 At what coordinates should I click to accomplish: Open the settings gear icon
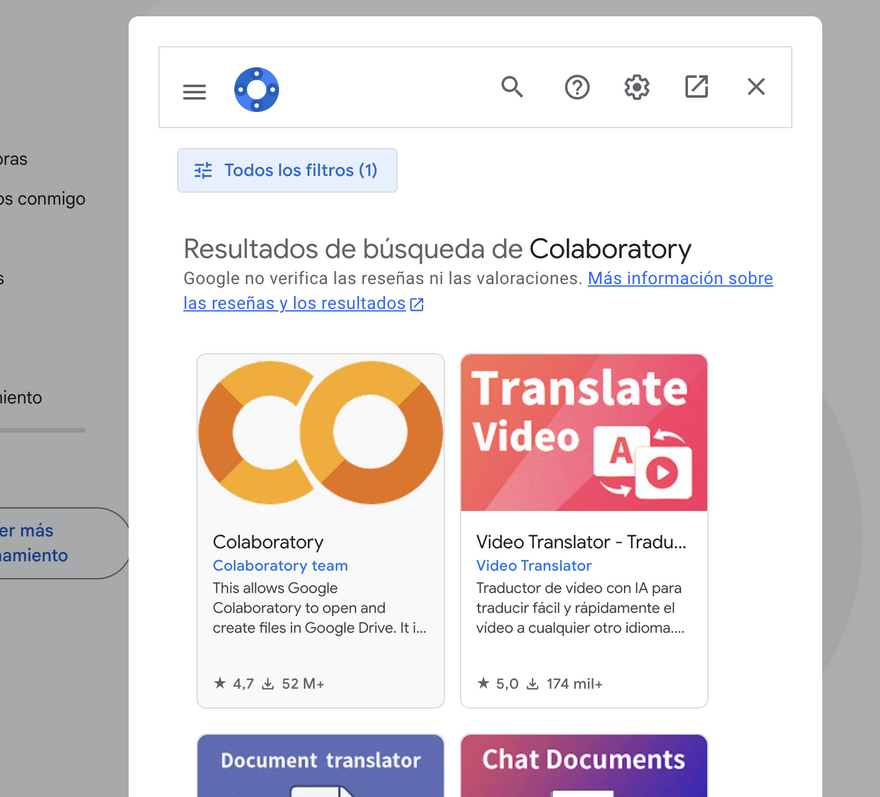(x=637, y=87)
